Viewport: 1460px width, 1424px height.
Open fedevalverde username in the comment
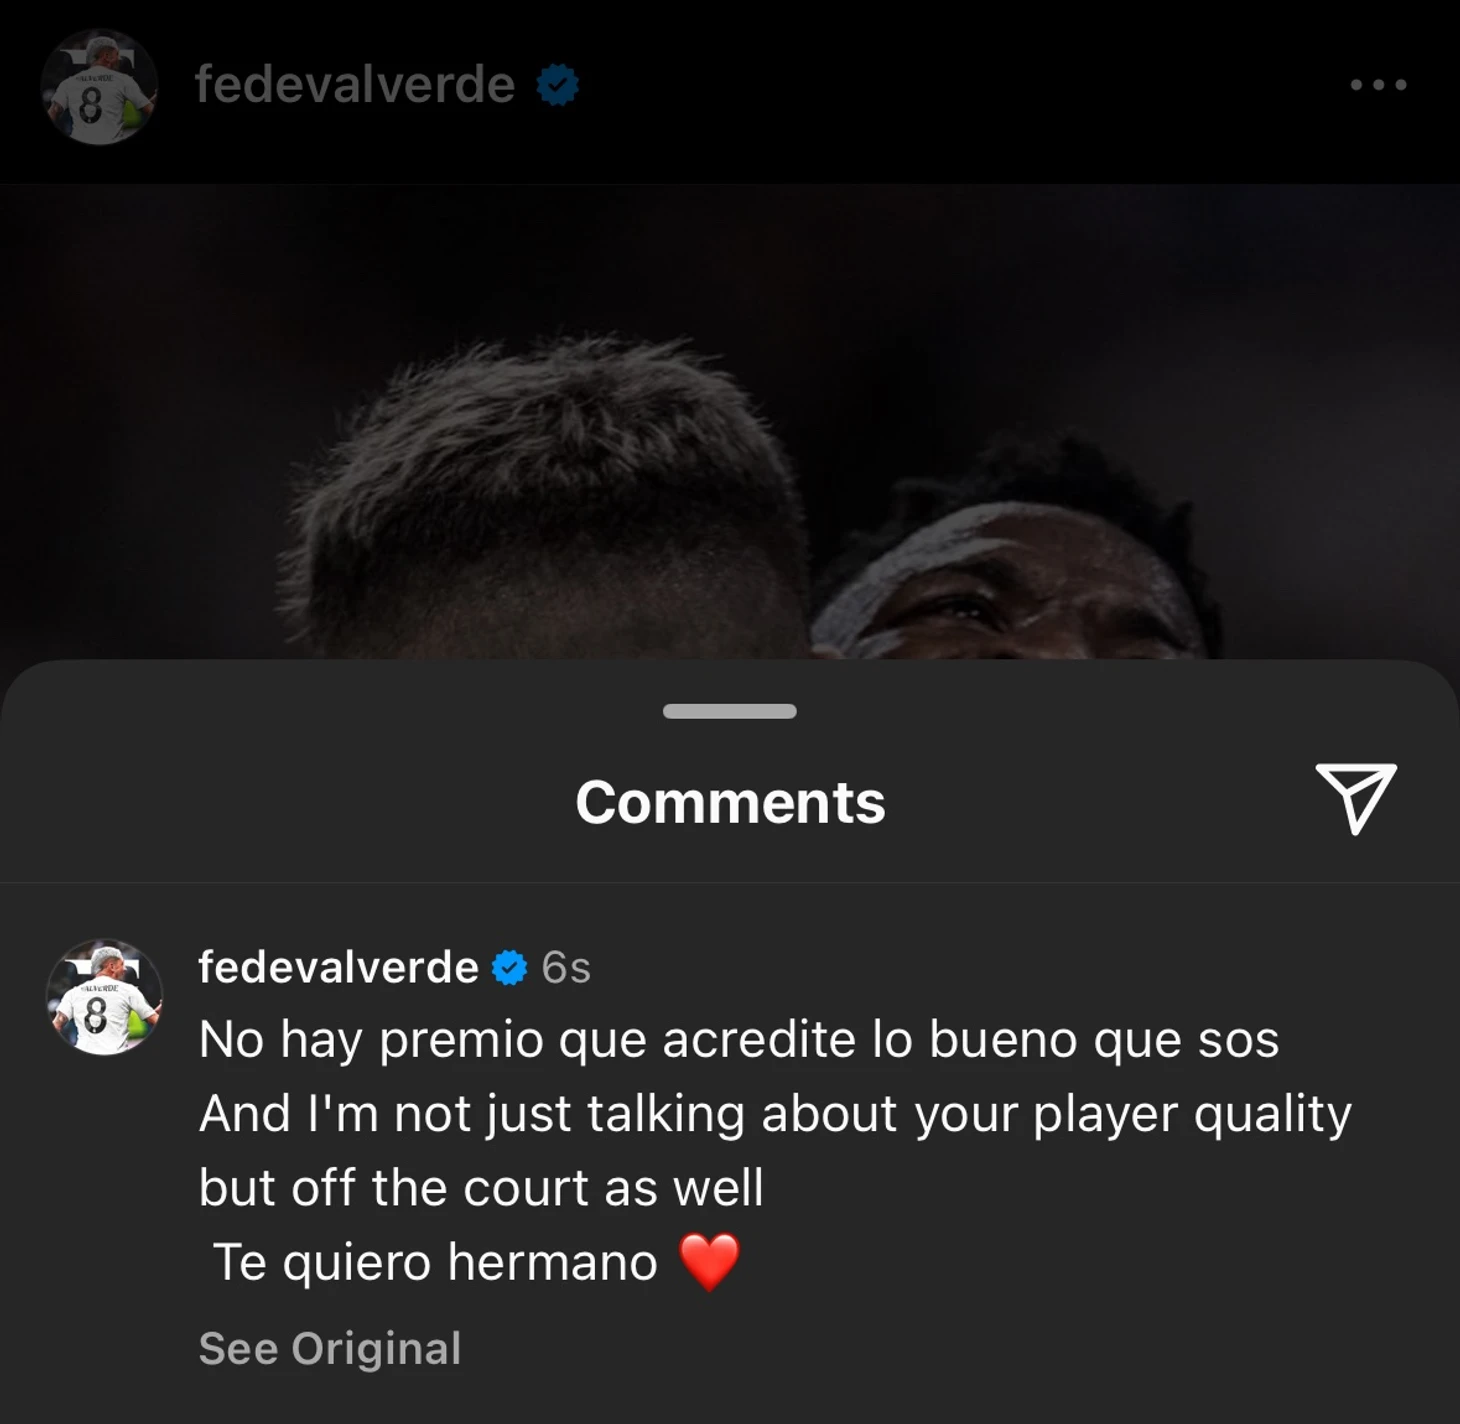[338, 967]
